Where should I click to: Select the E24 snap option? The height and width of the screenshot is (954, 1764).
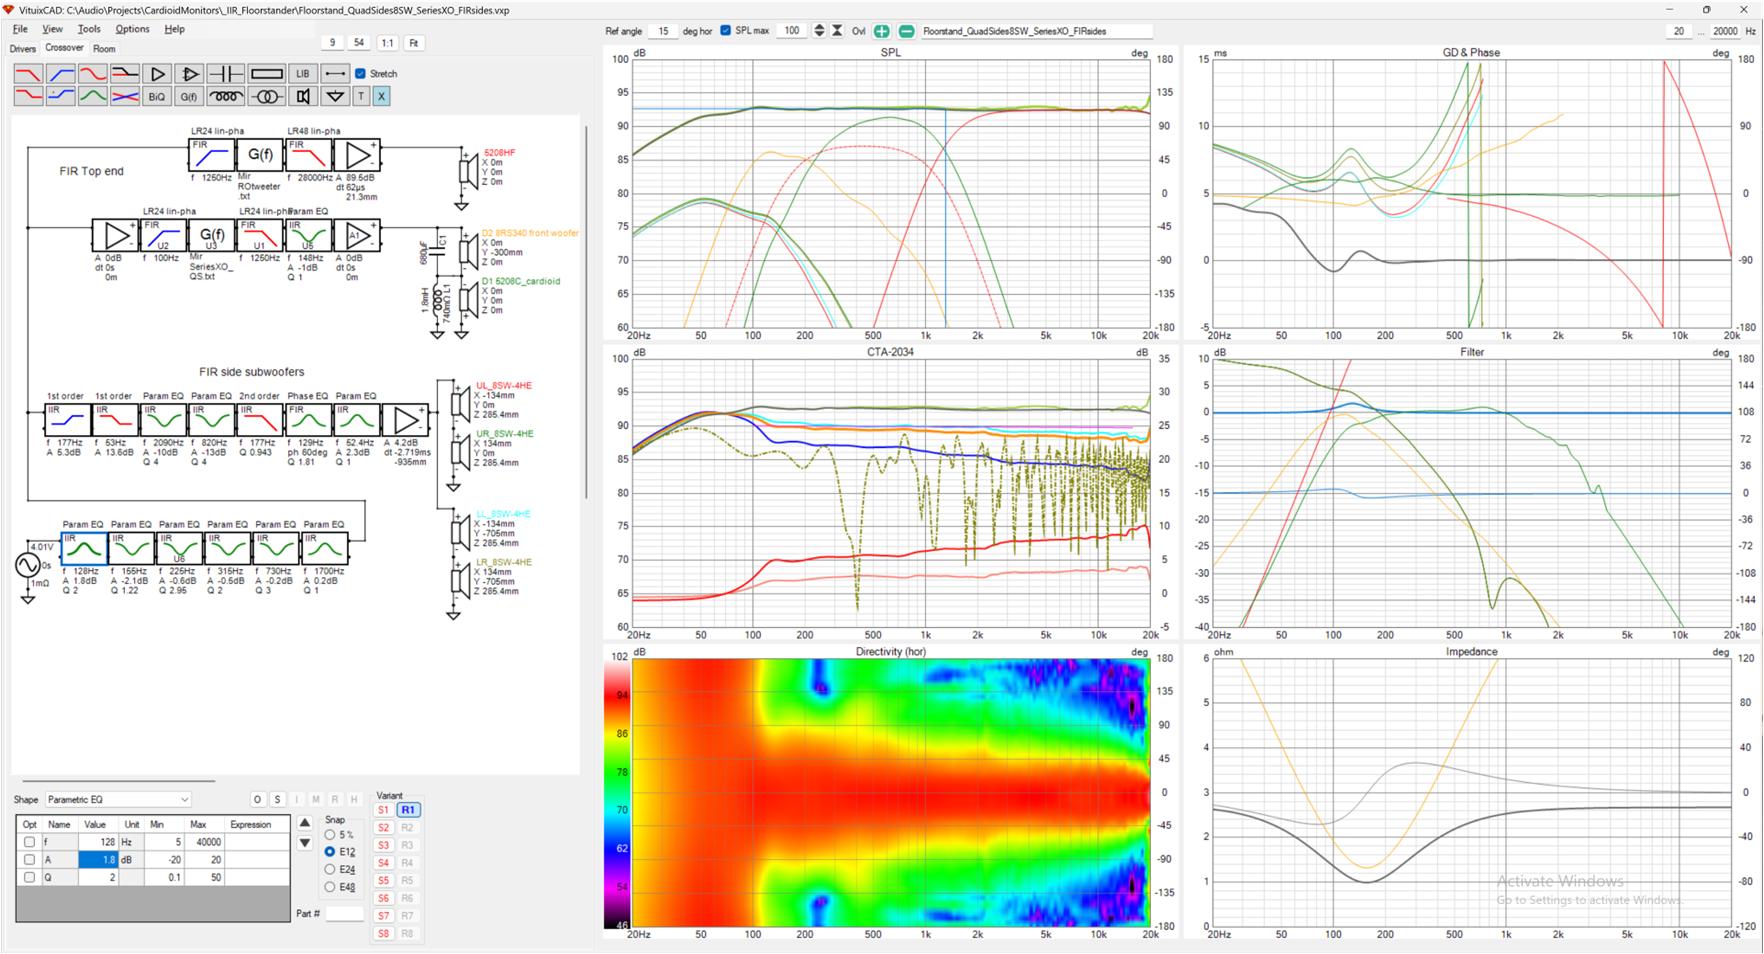330,870
